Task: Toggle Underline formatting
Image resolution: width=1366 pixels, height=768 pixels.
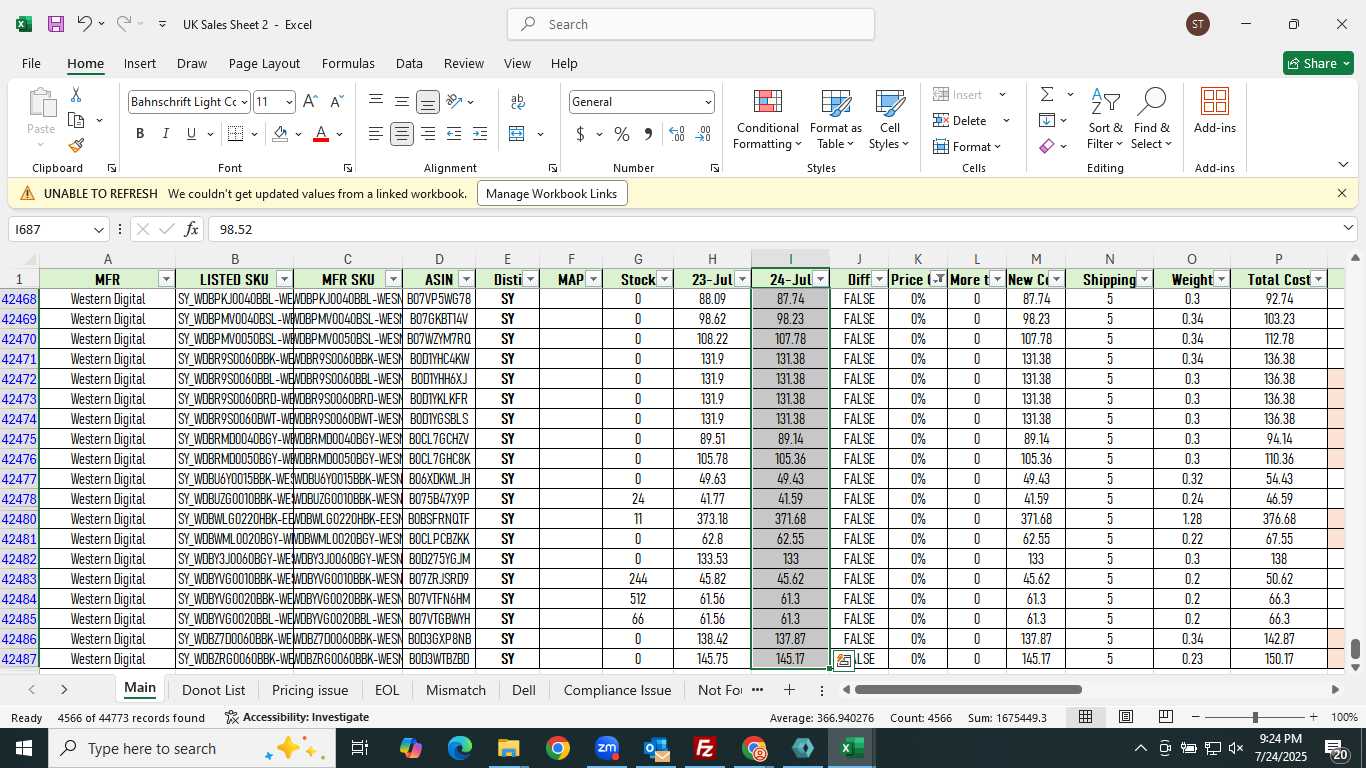Action: [x=191, y=134]
